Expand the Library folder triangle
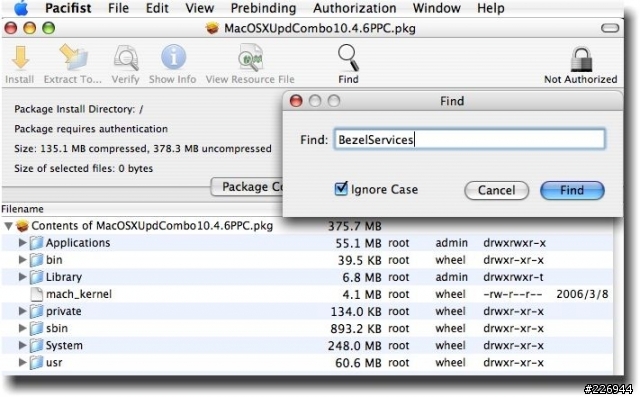Screen dimensions: 640x397 [x=22, y=277]
